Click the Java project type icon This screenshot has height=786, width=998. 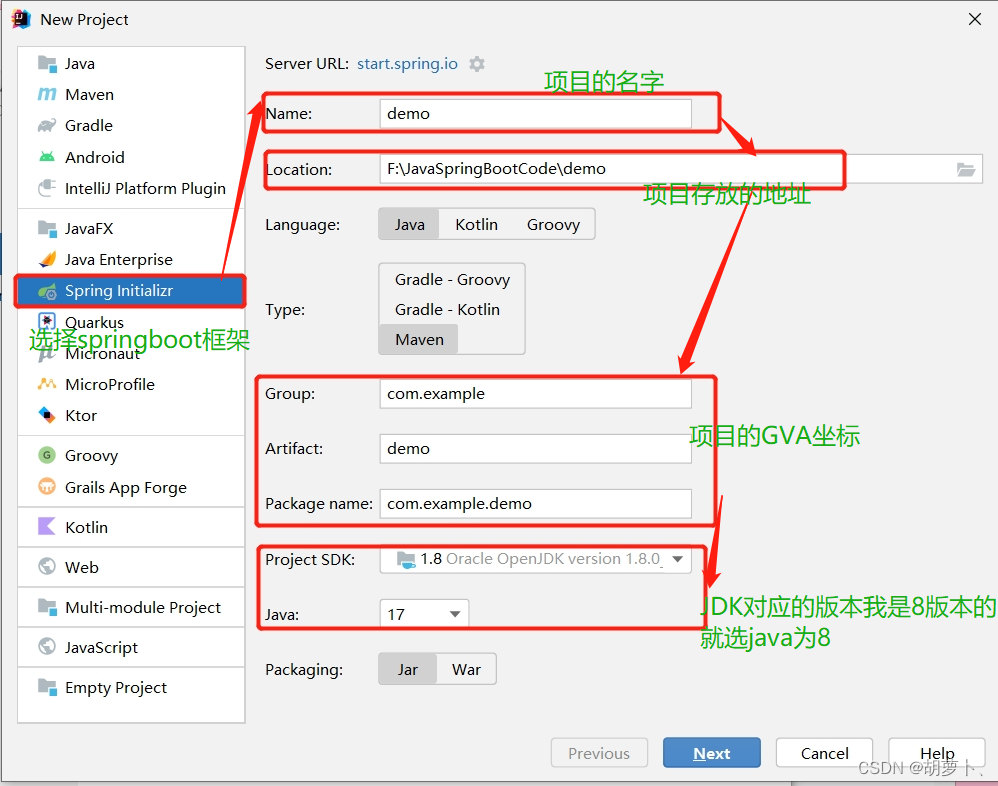(x=47, y=64)
